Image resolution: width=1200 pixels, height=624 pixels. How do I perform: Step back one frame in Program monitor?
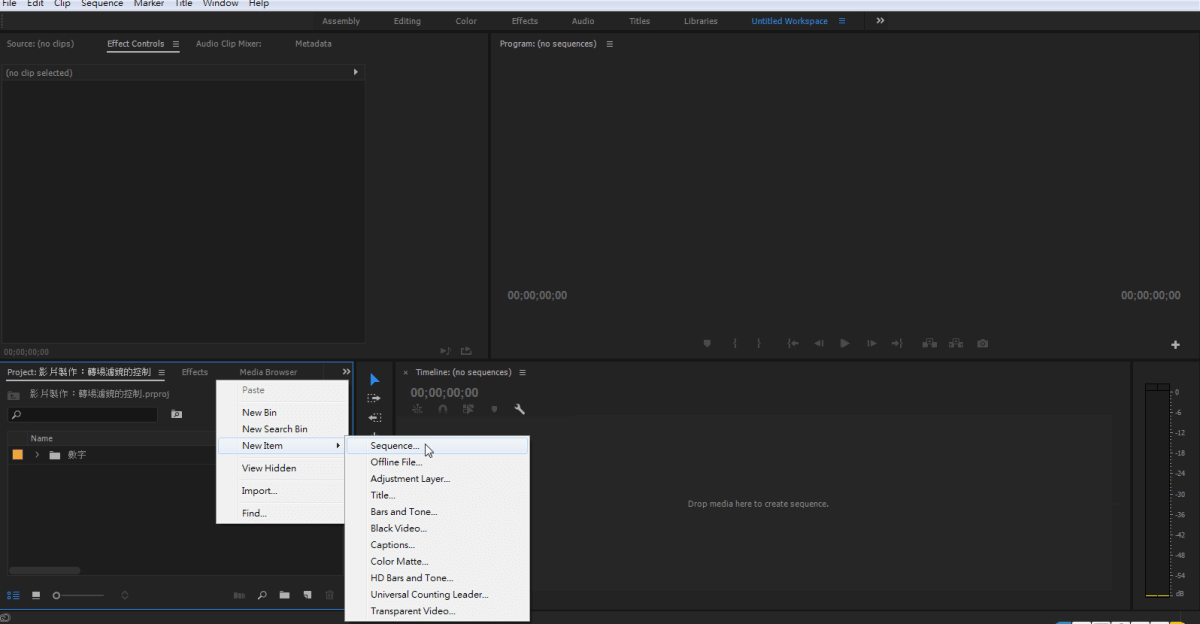click(x=819, y=343)
